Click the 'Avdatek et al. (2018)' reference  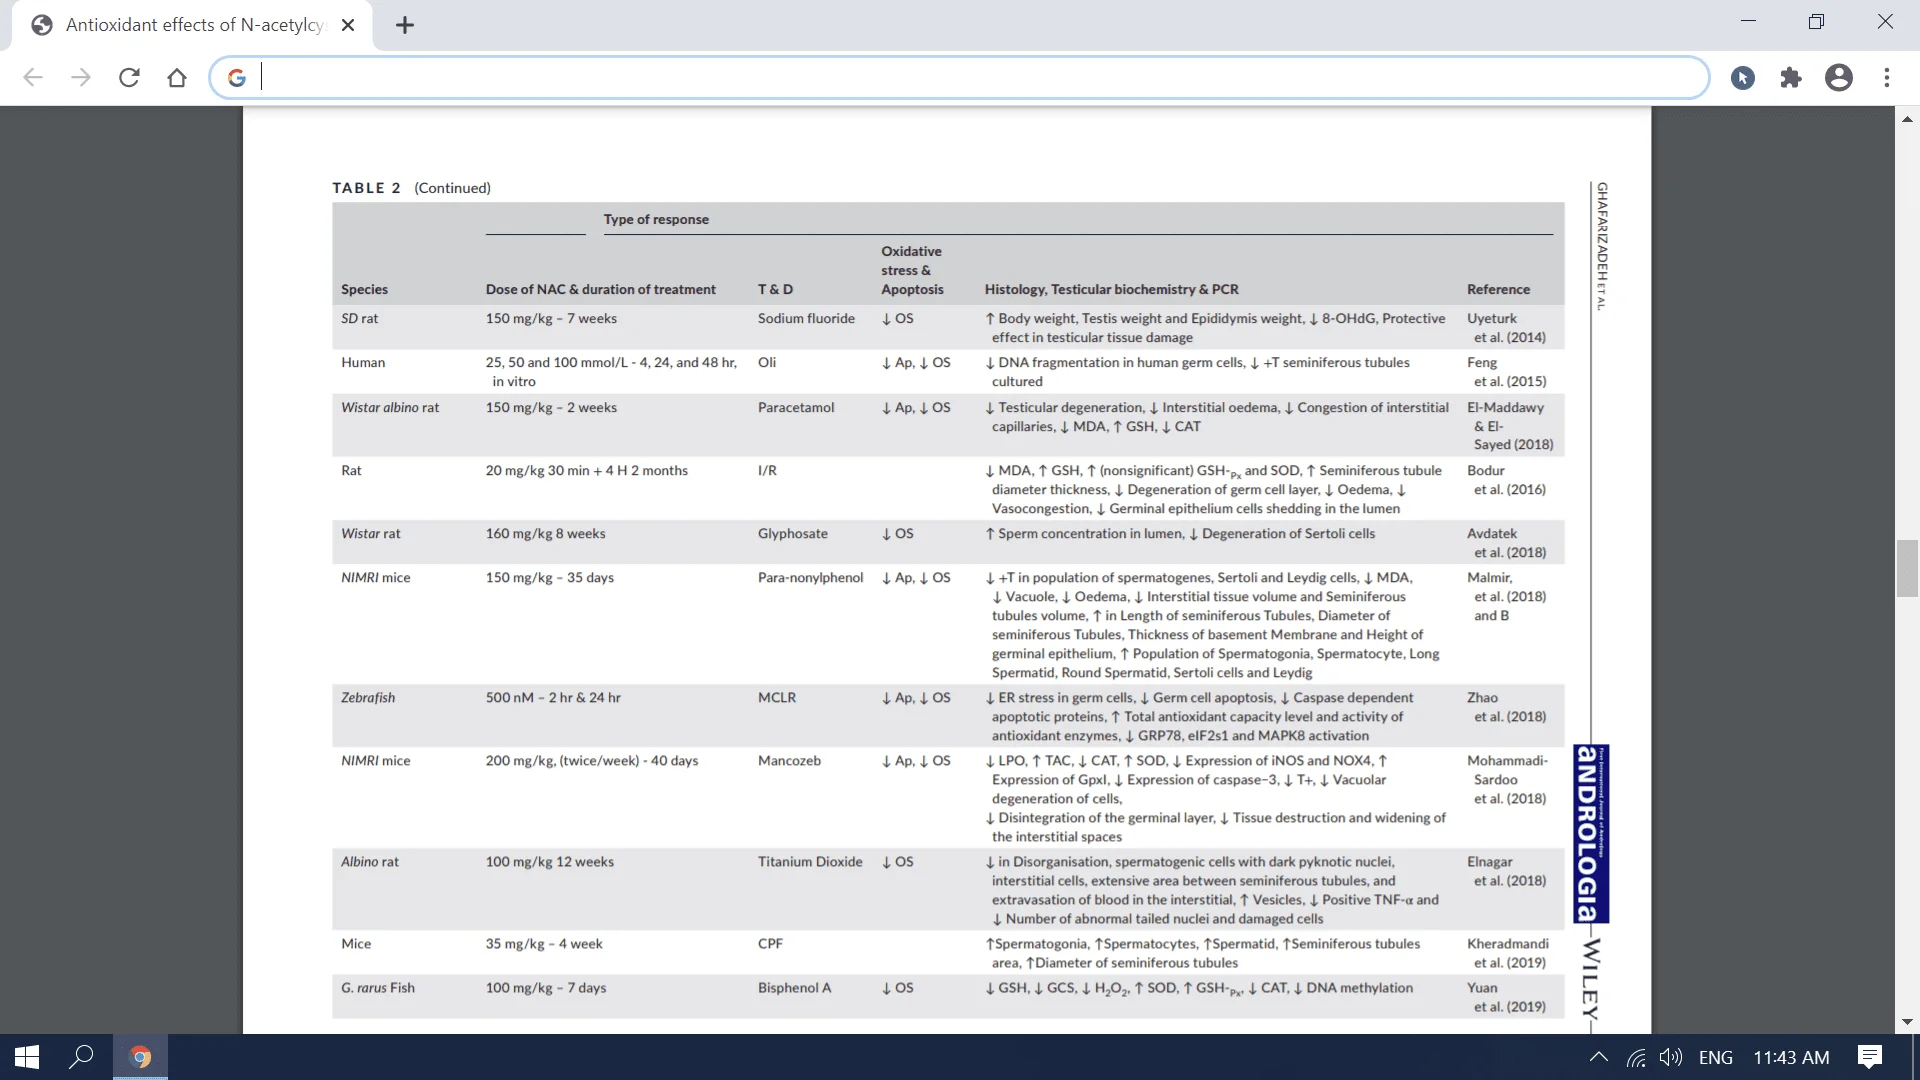coord(1506,543)
